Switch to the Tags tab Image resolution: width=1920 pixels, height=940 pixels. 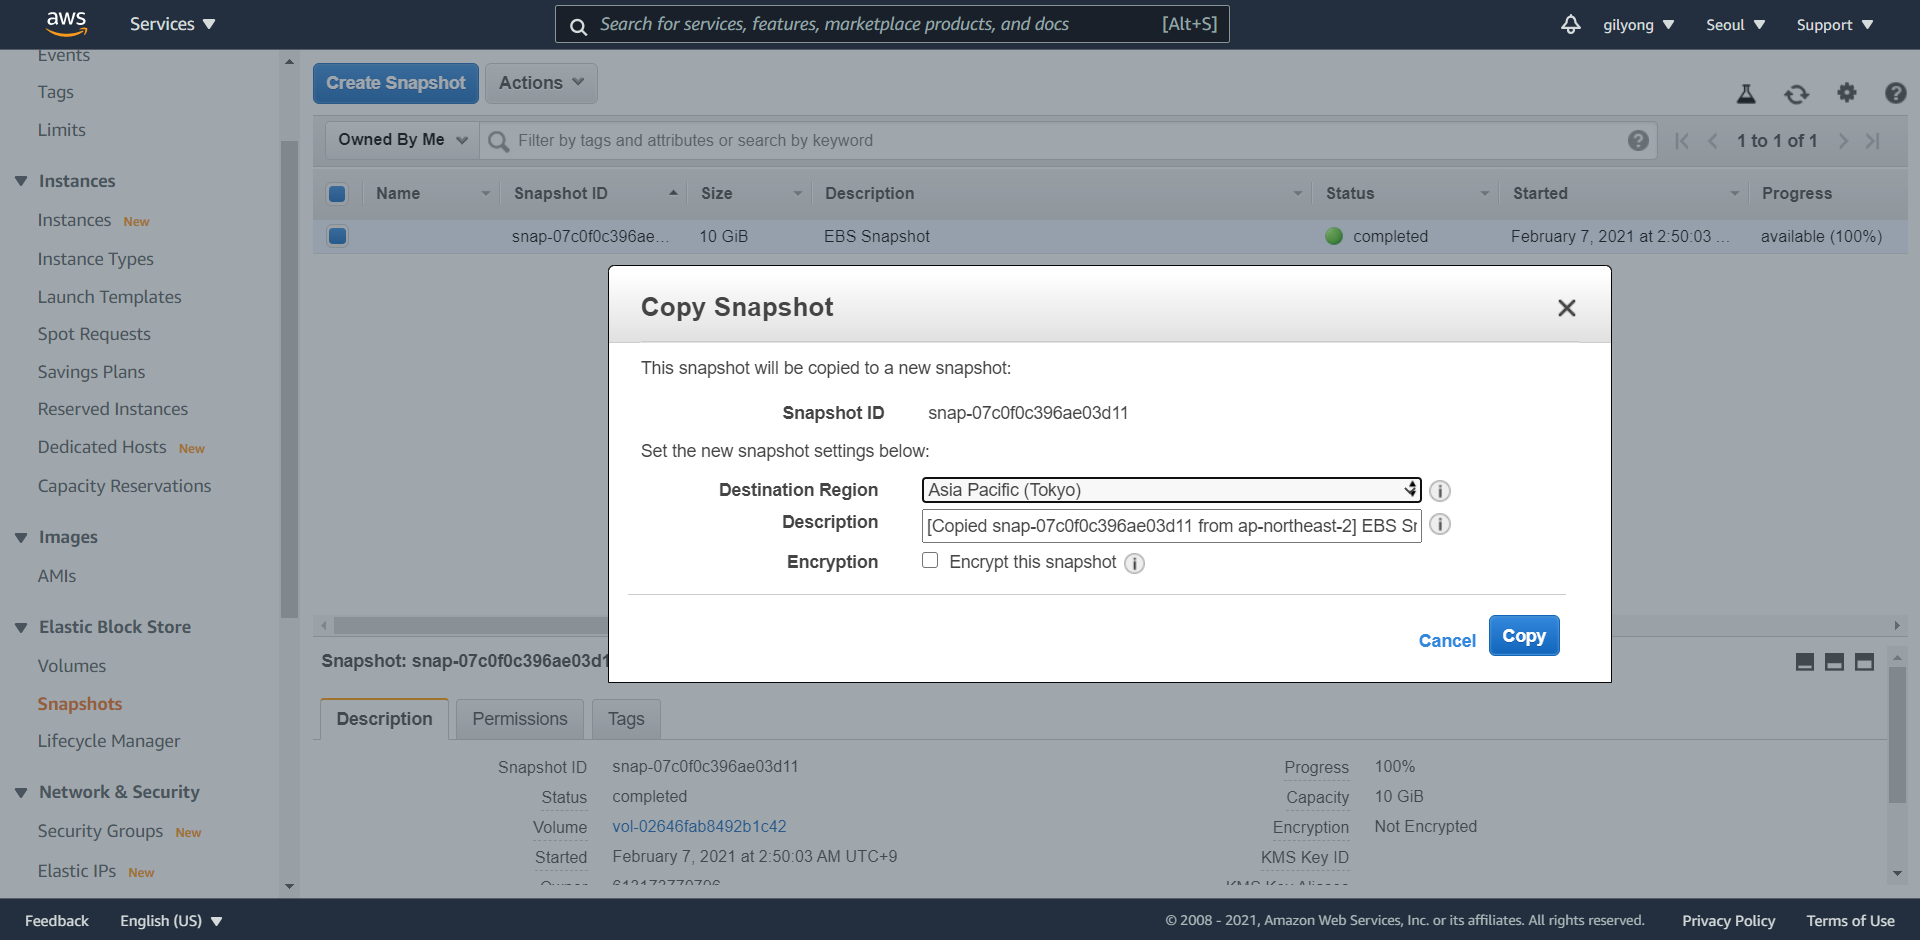pos(626,719)
